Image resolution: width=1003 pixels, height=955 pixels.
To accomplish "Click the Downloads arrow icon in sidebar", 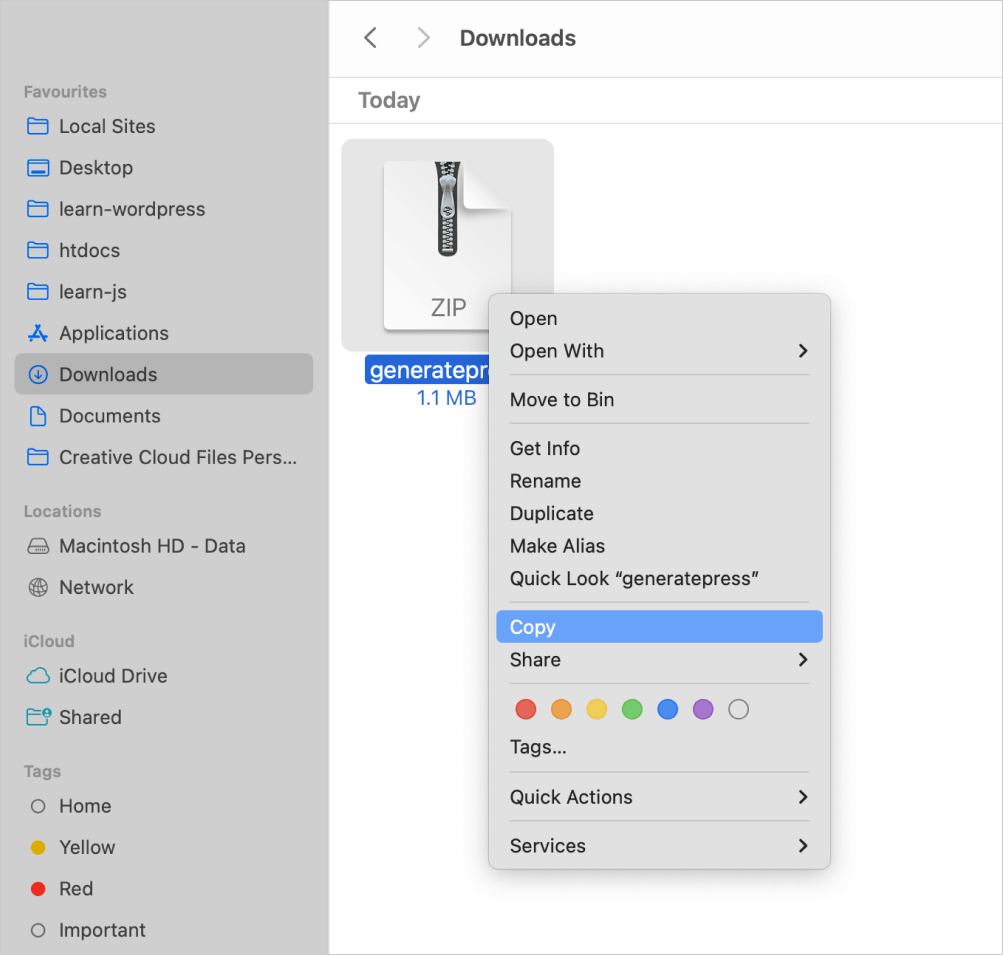I will point(38,374).
